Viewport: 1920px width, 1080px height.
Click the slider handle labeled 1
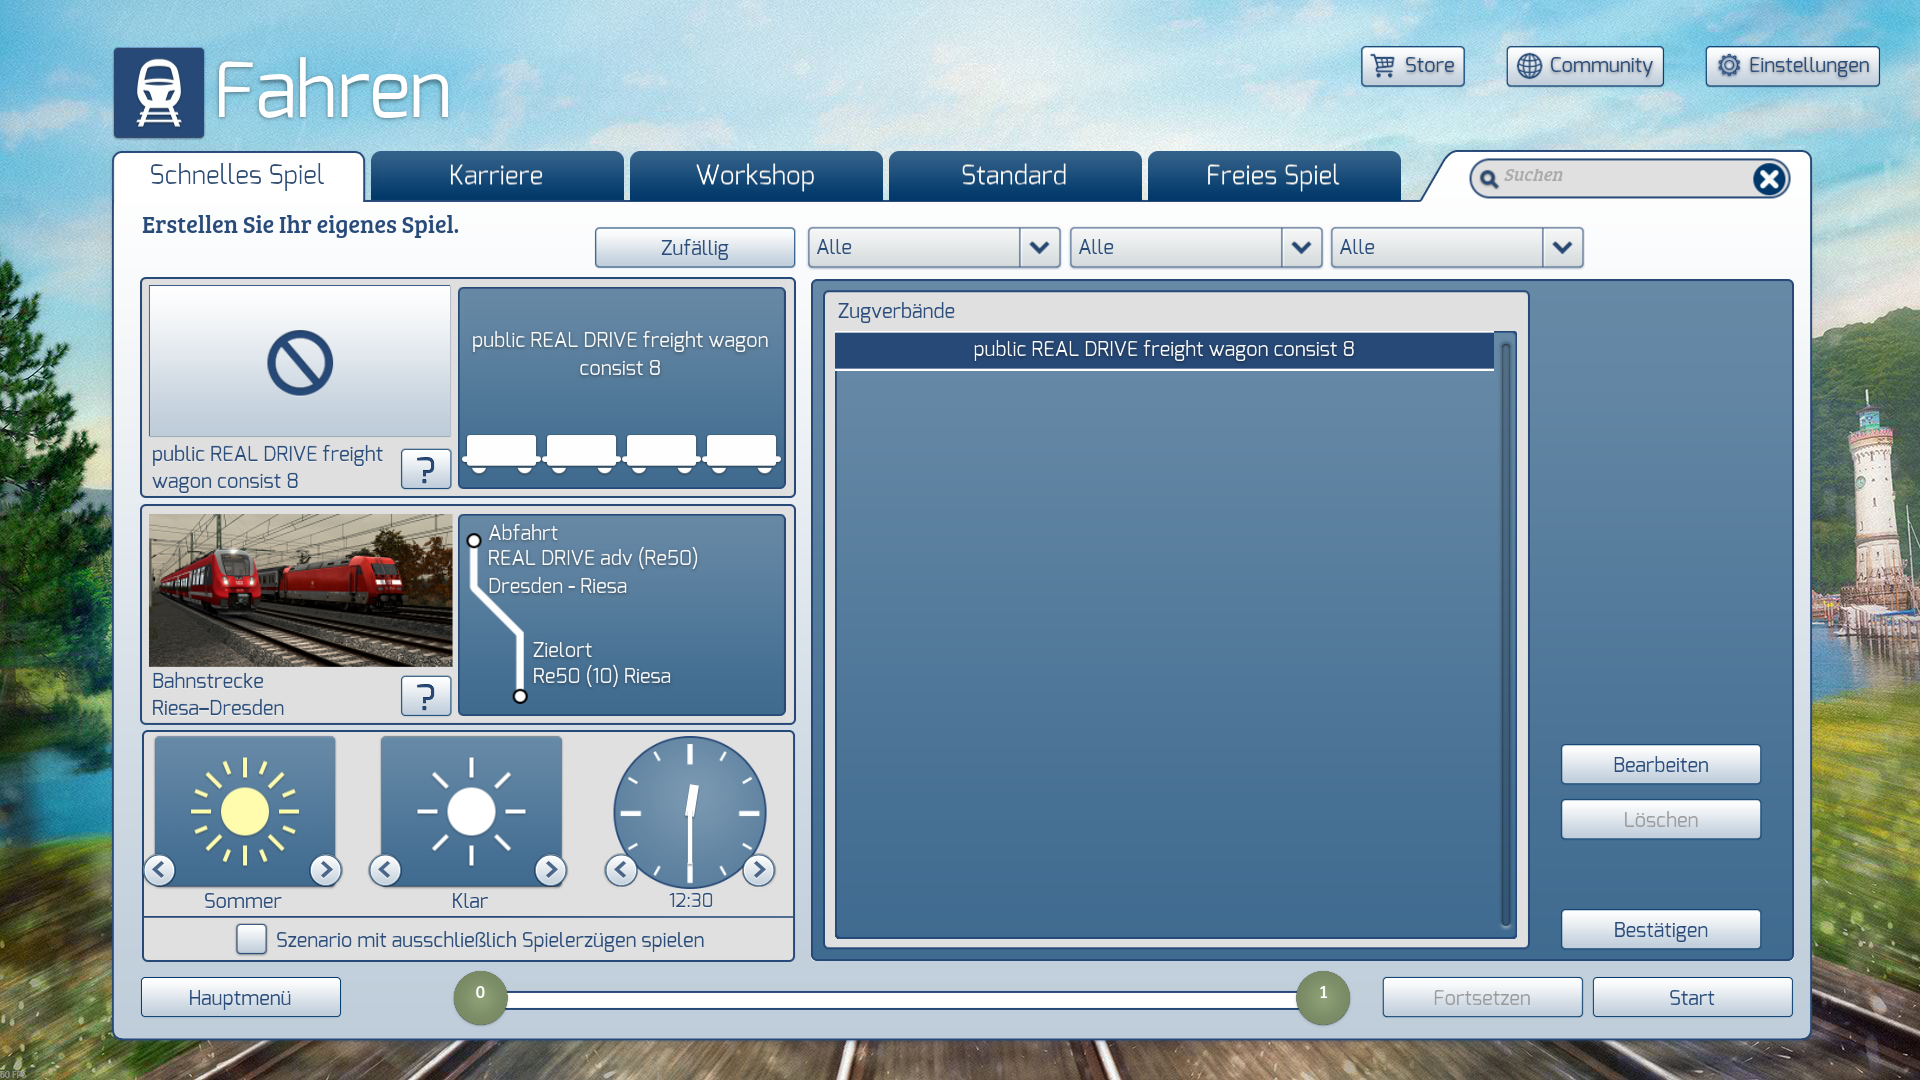[x=1323, y=997]
